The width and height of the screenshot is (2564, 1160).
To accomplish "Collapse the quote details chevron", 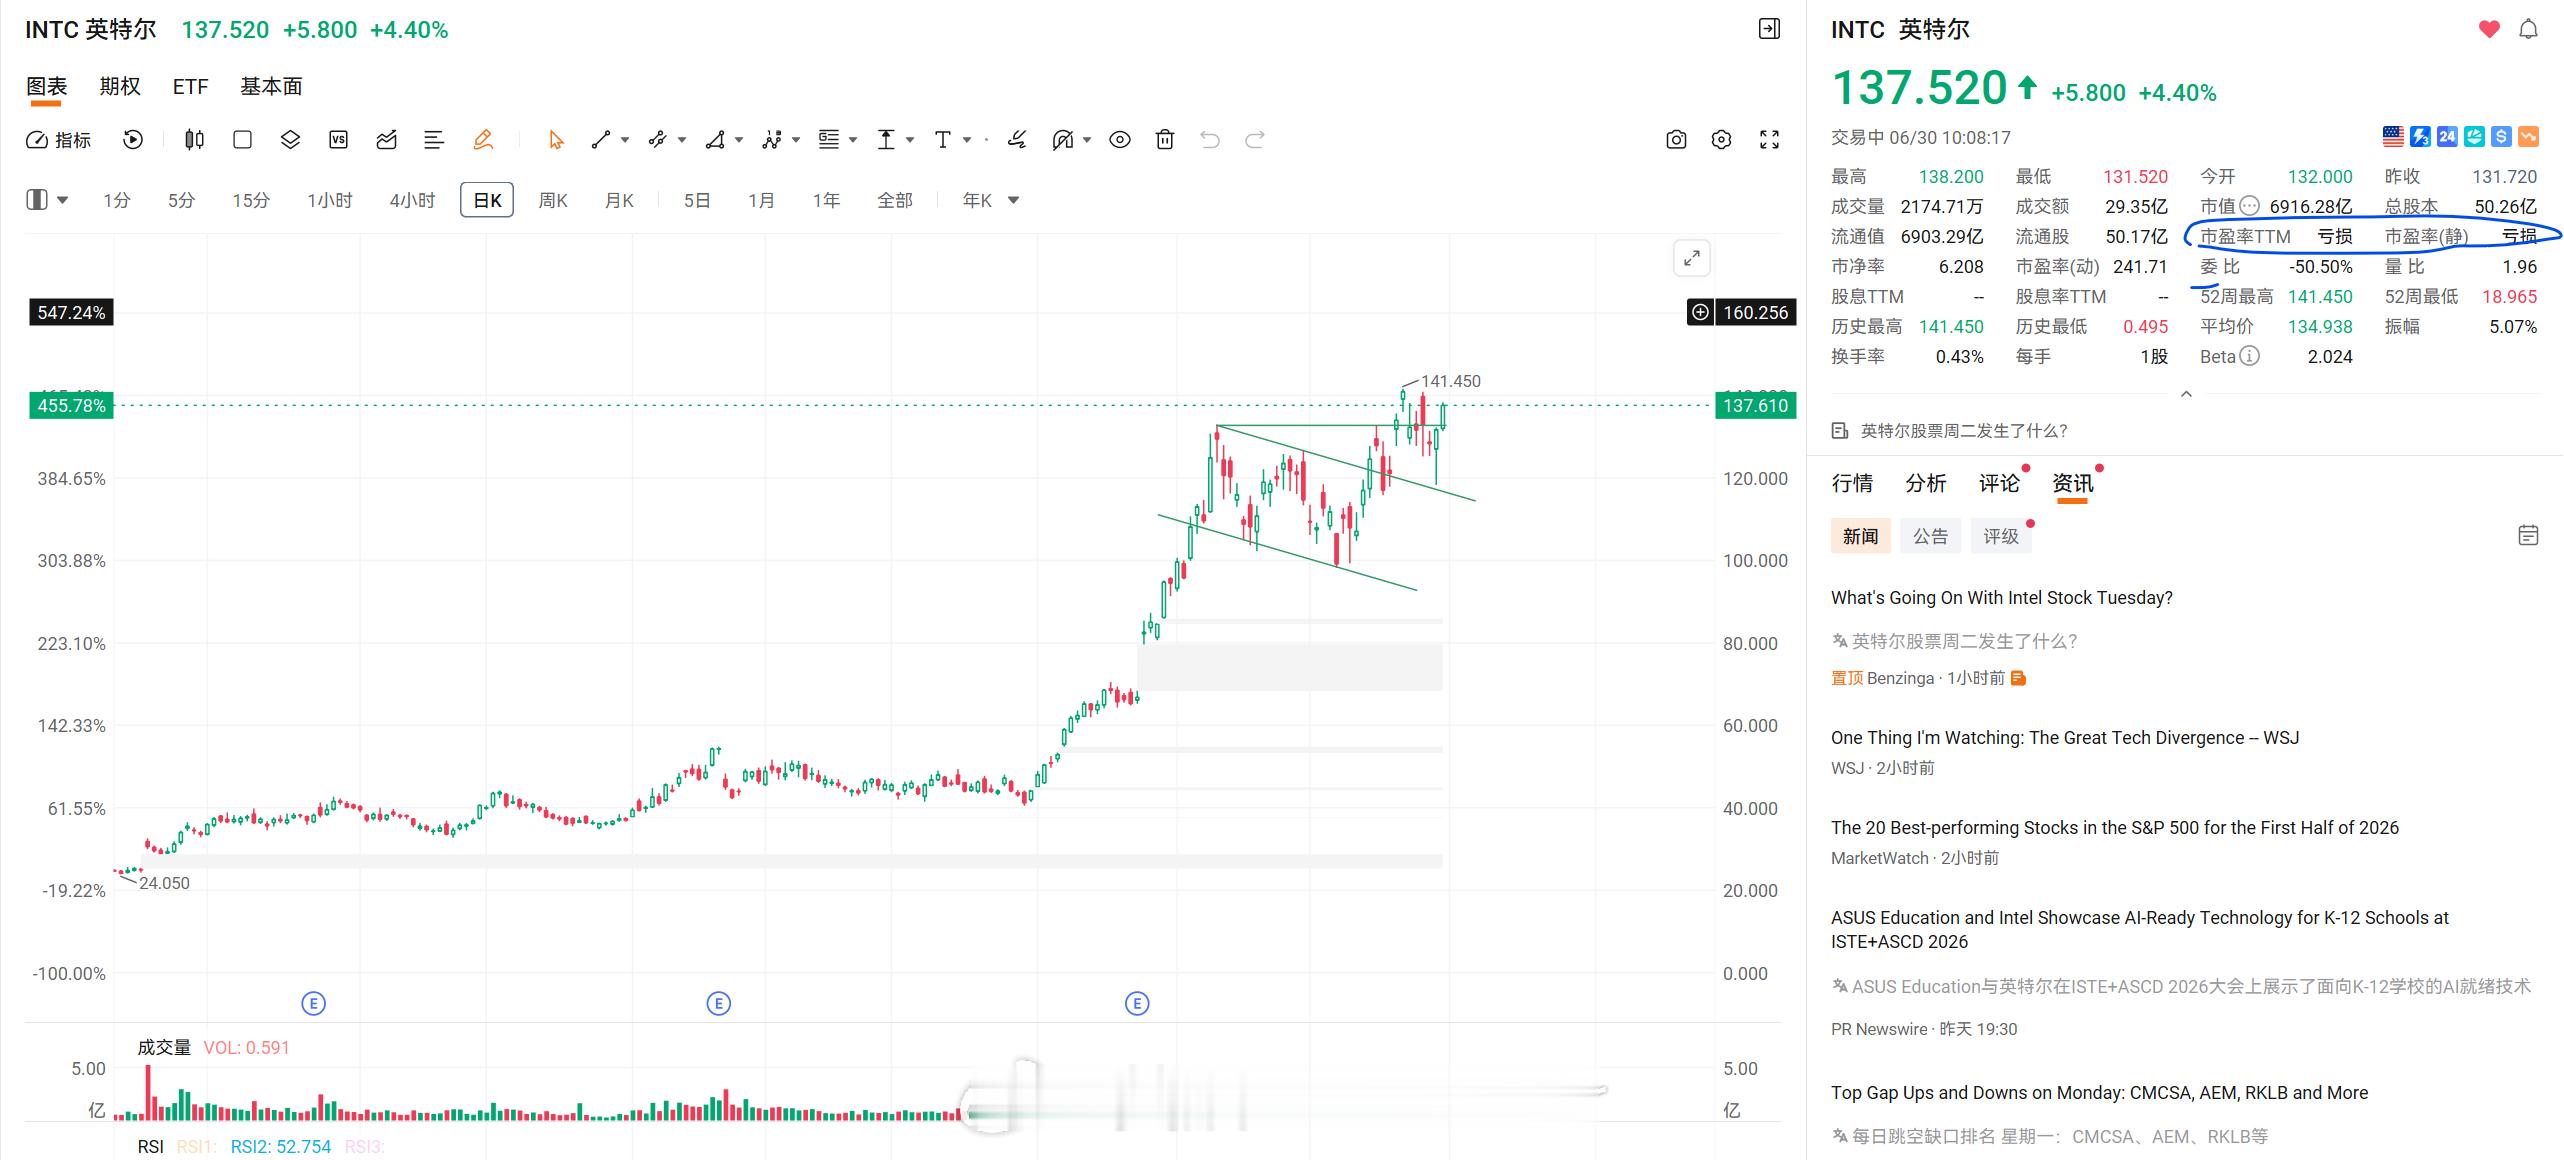I will pyautogui.click(x=2186, y=394).
